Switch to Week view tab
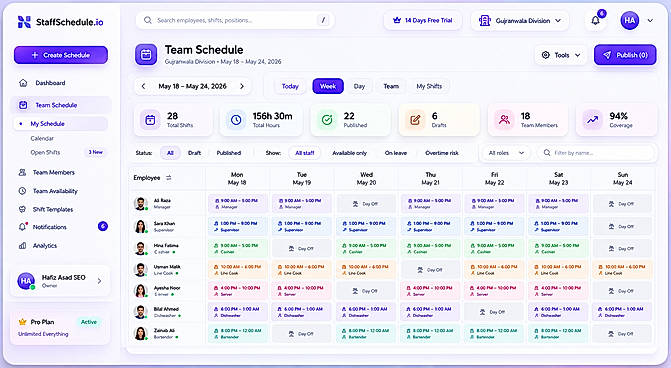671x368 pixels. point(328,86)
